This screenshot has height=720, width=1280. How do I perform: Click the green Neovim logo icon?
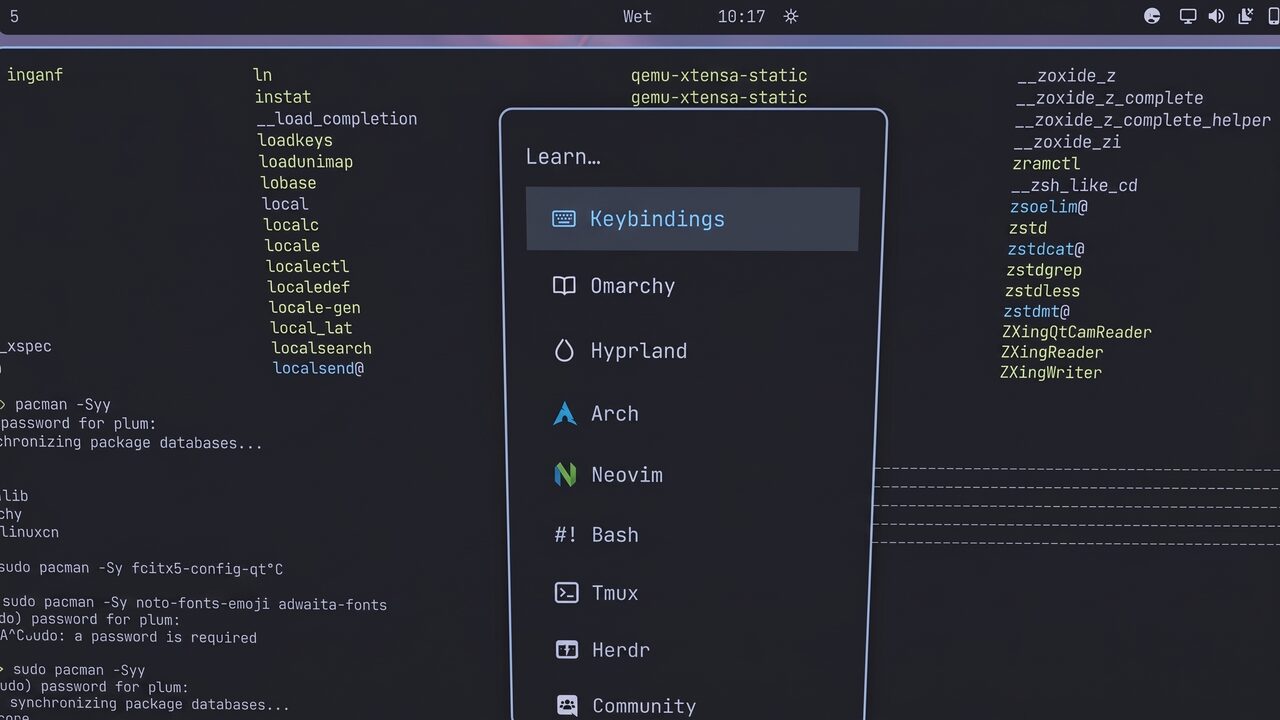click(x=565, y=474)
